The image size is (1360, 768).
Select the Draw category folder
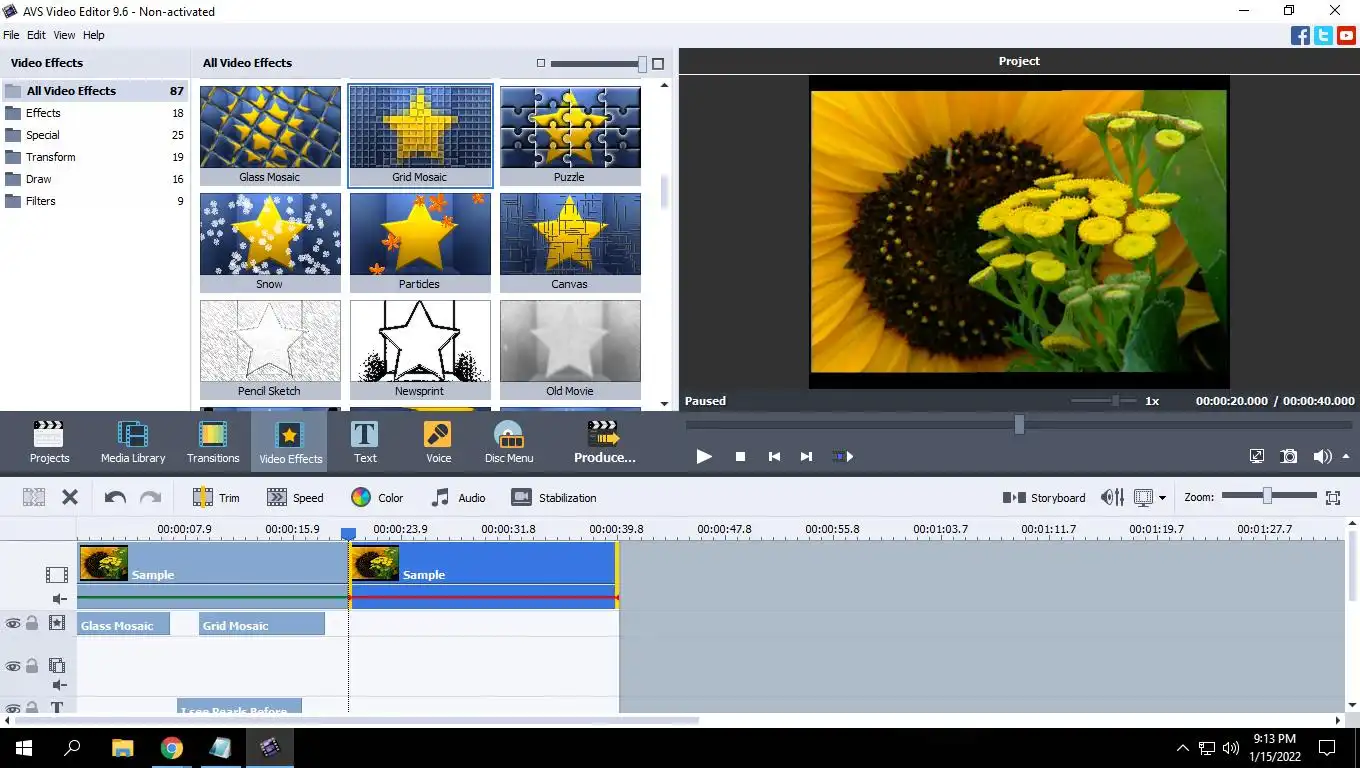95,179
